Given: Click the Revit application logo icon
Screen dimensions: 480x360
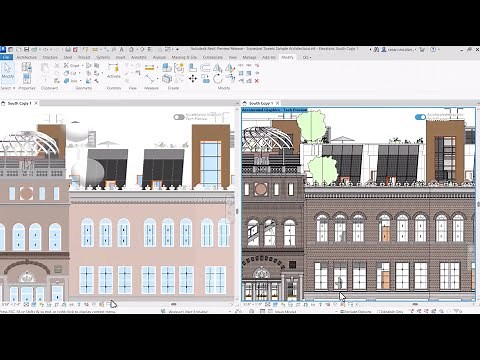Looking at the screenshot, I should click(x=3, y=49).
